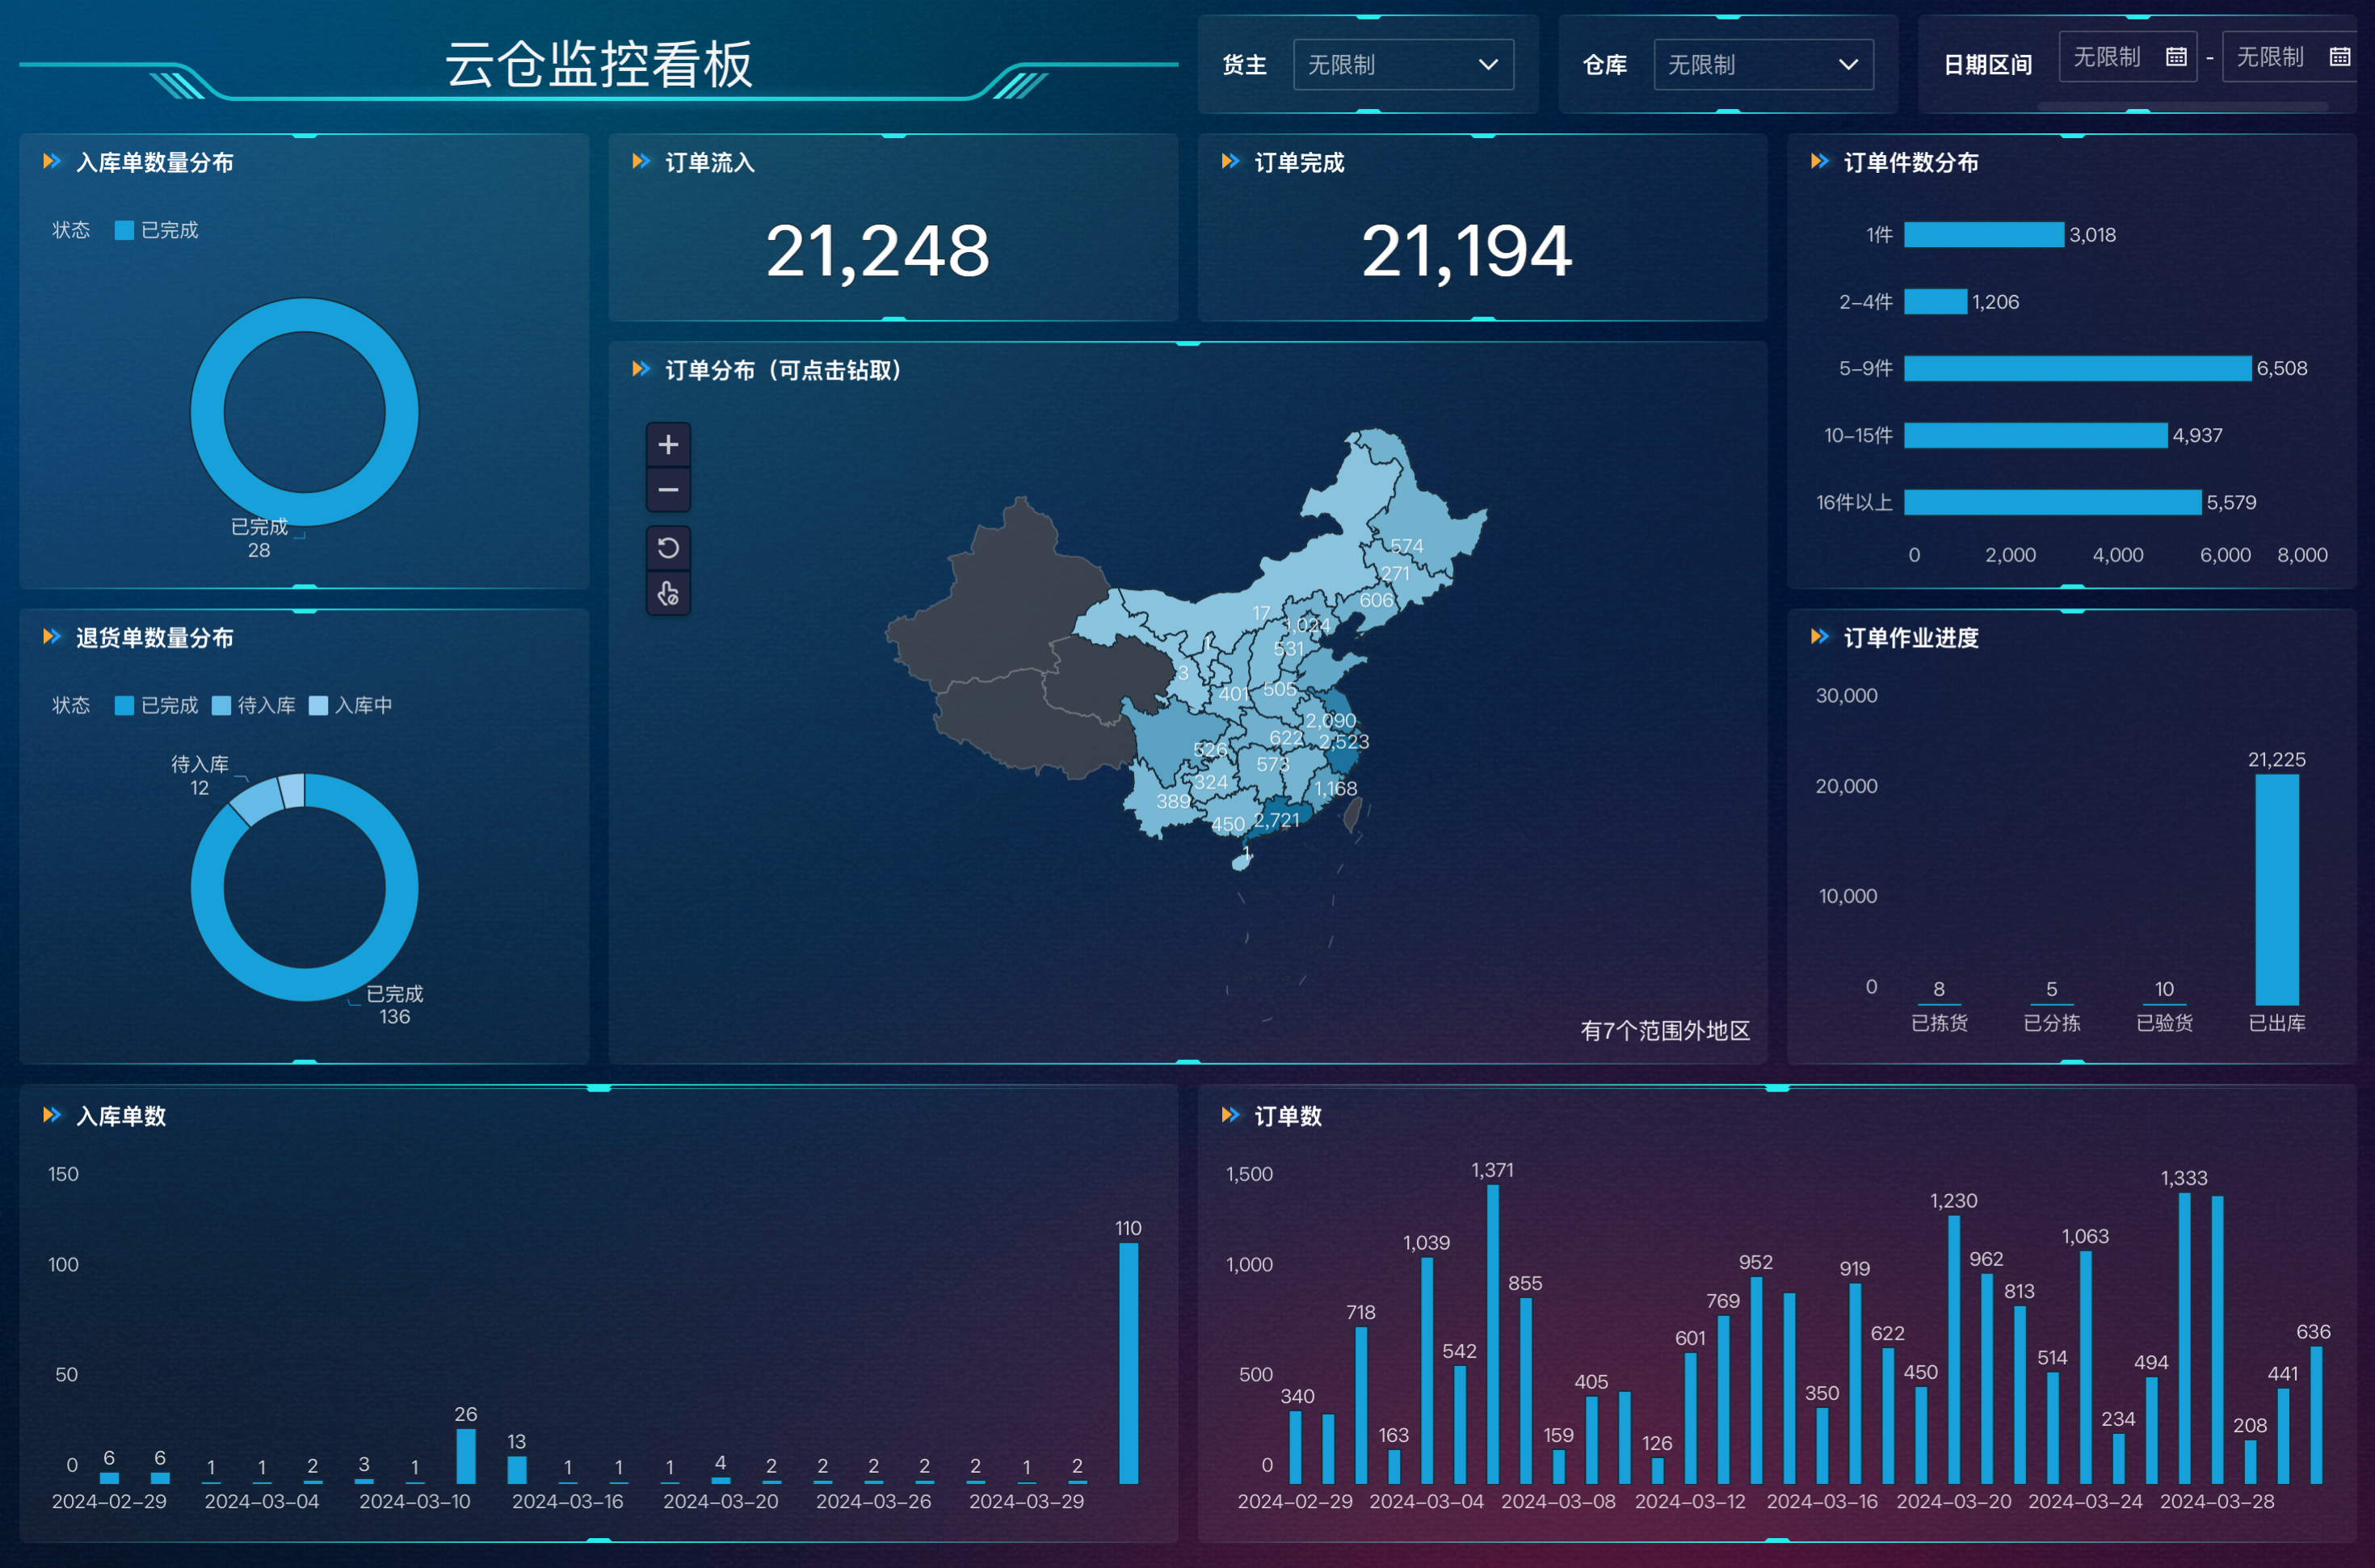Toggle 已完成 legend in 入库单数量分布 chart

pyautogui.click(x=157, y=230)
